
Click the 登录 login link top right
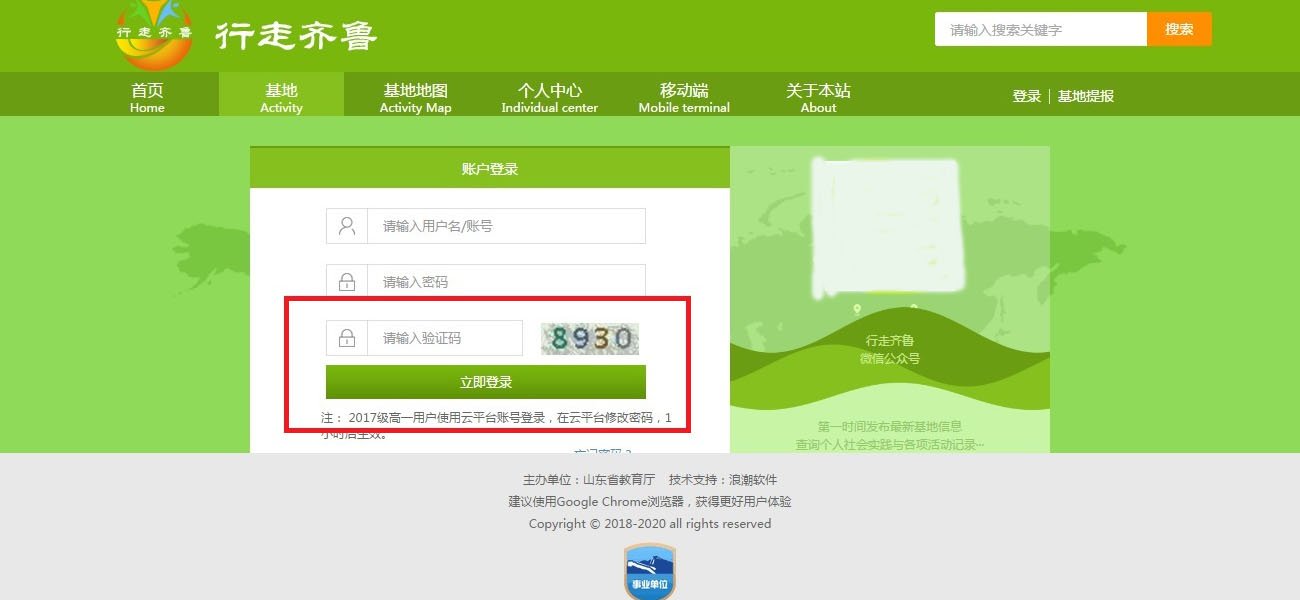coord(1026,96)
